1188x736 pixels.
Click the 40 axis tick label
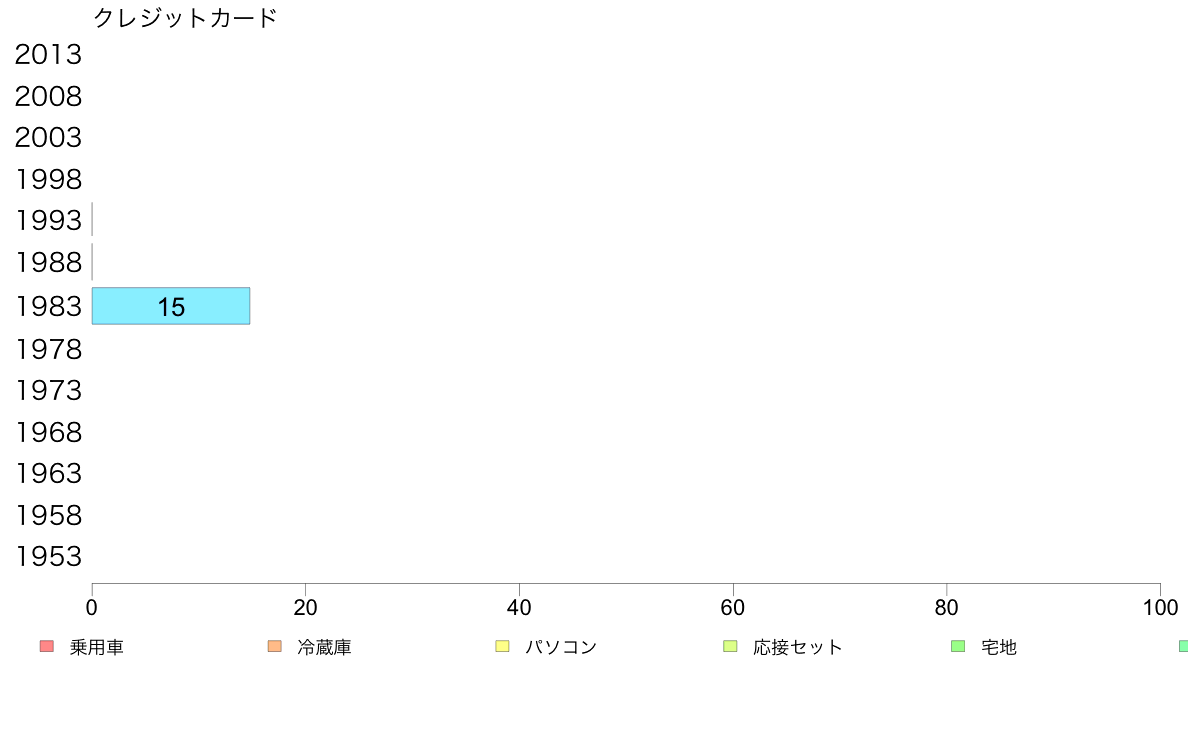coord(519,608)
